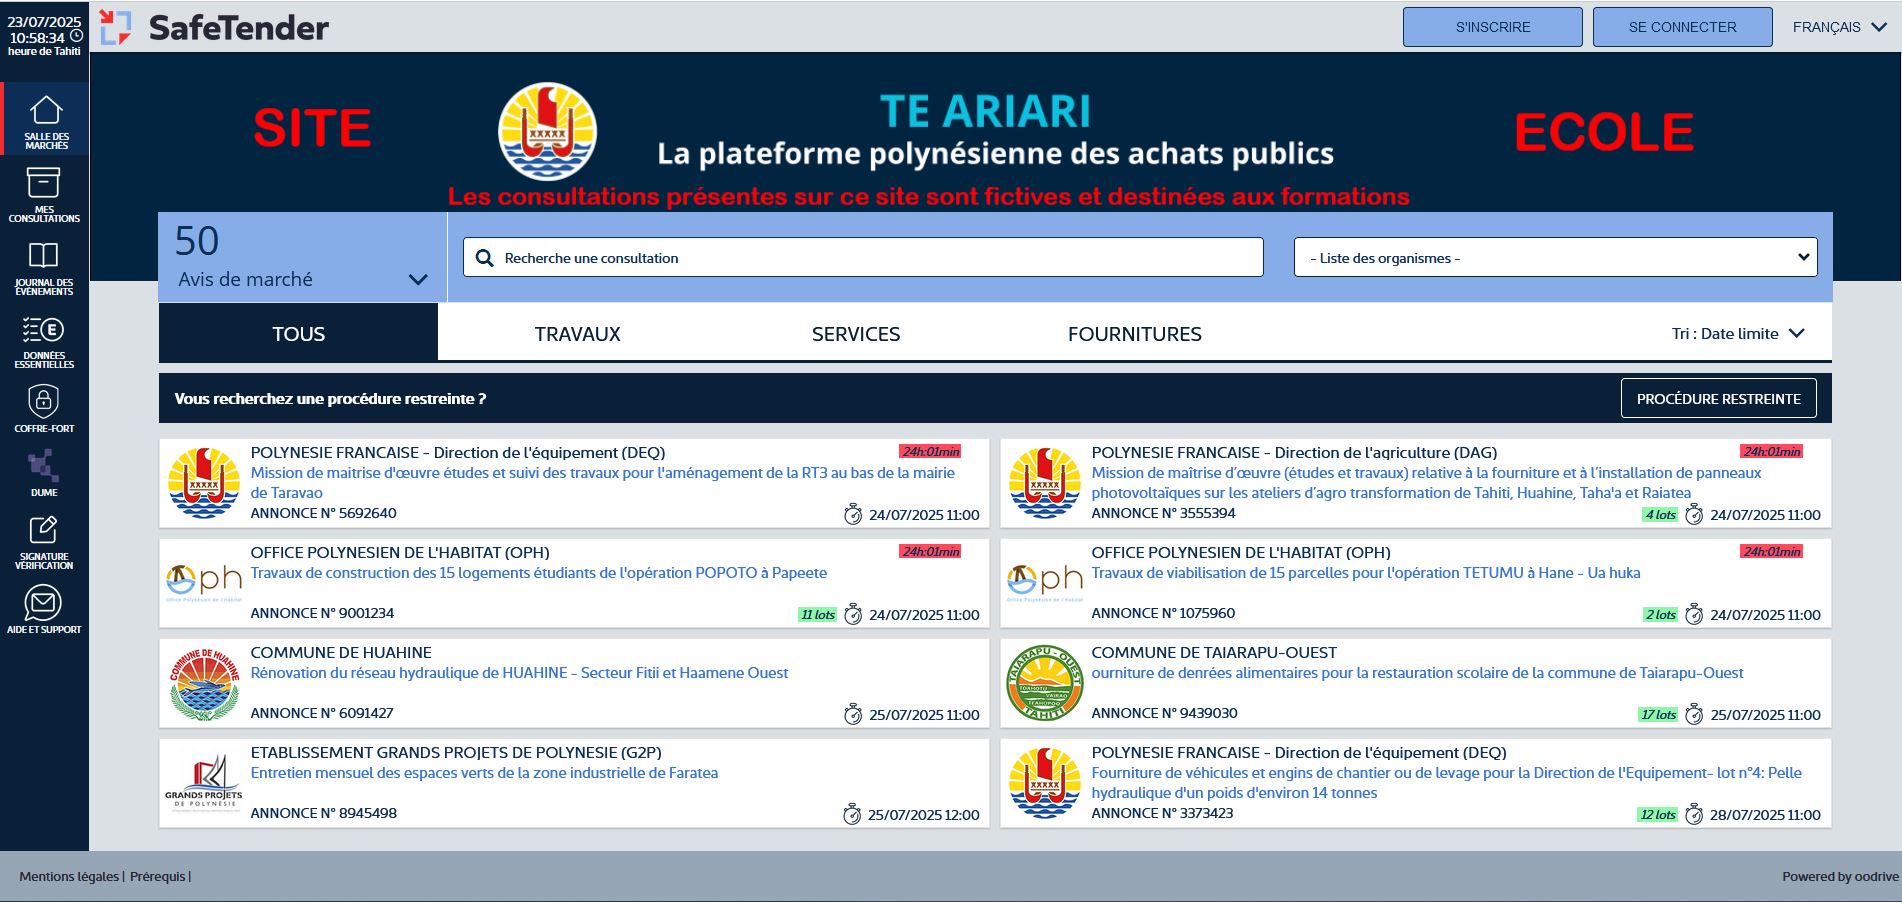Click the 2 lots badge
The image size is (1902, 902).
[x=1660, y=615]
